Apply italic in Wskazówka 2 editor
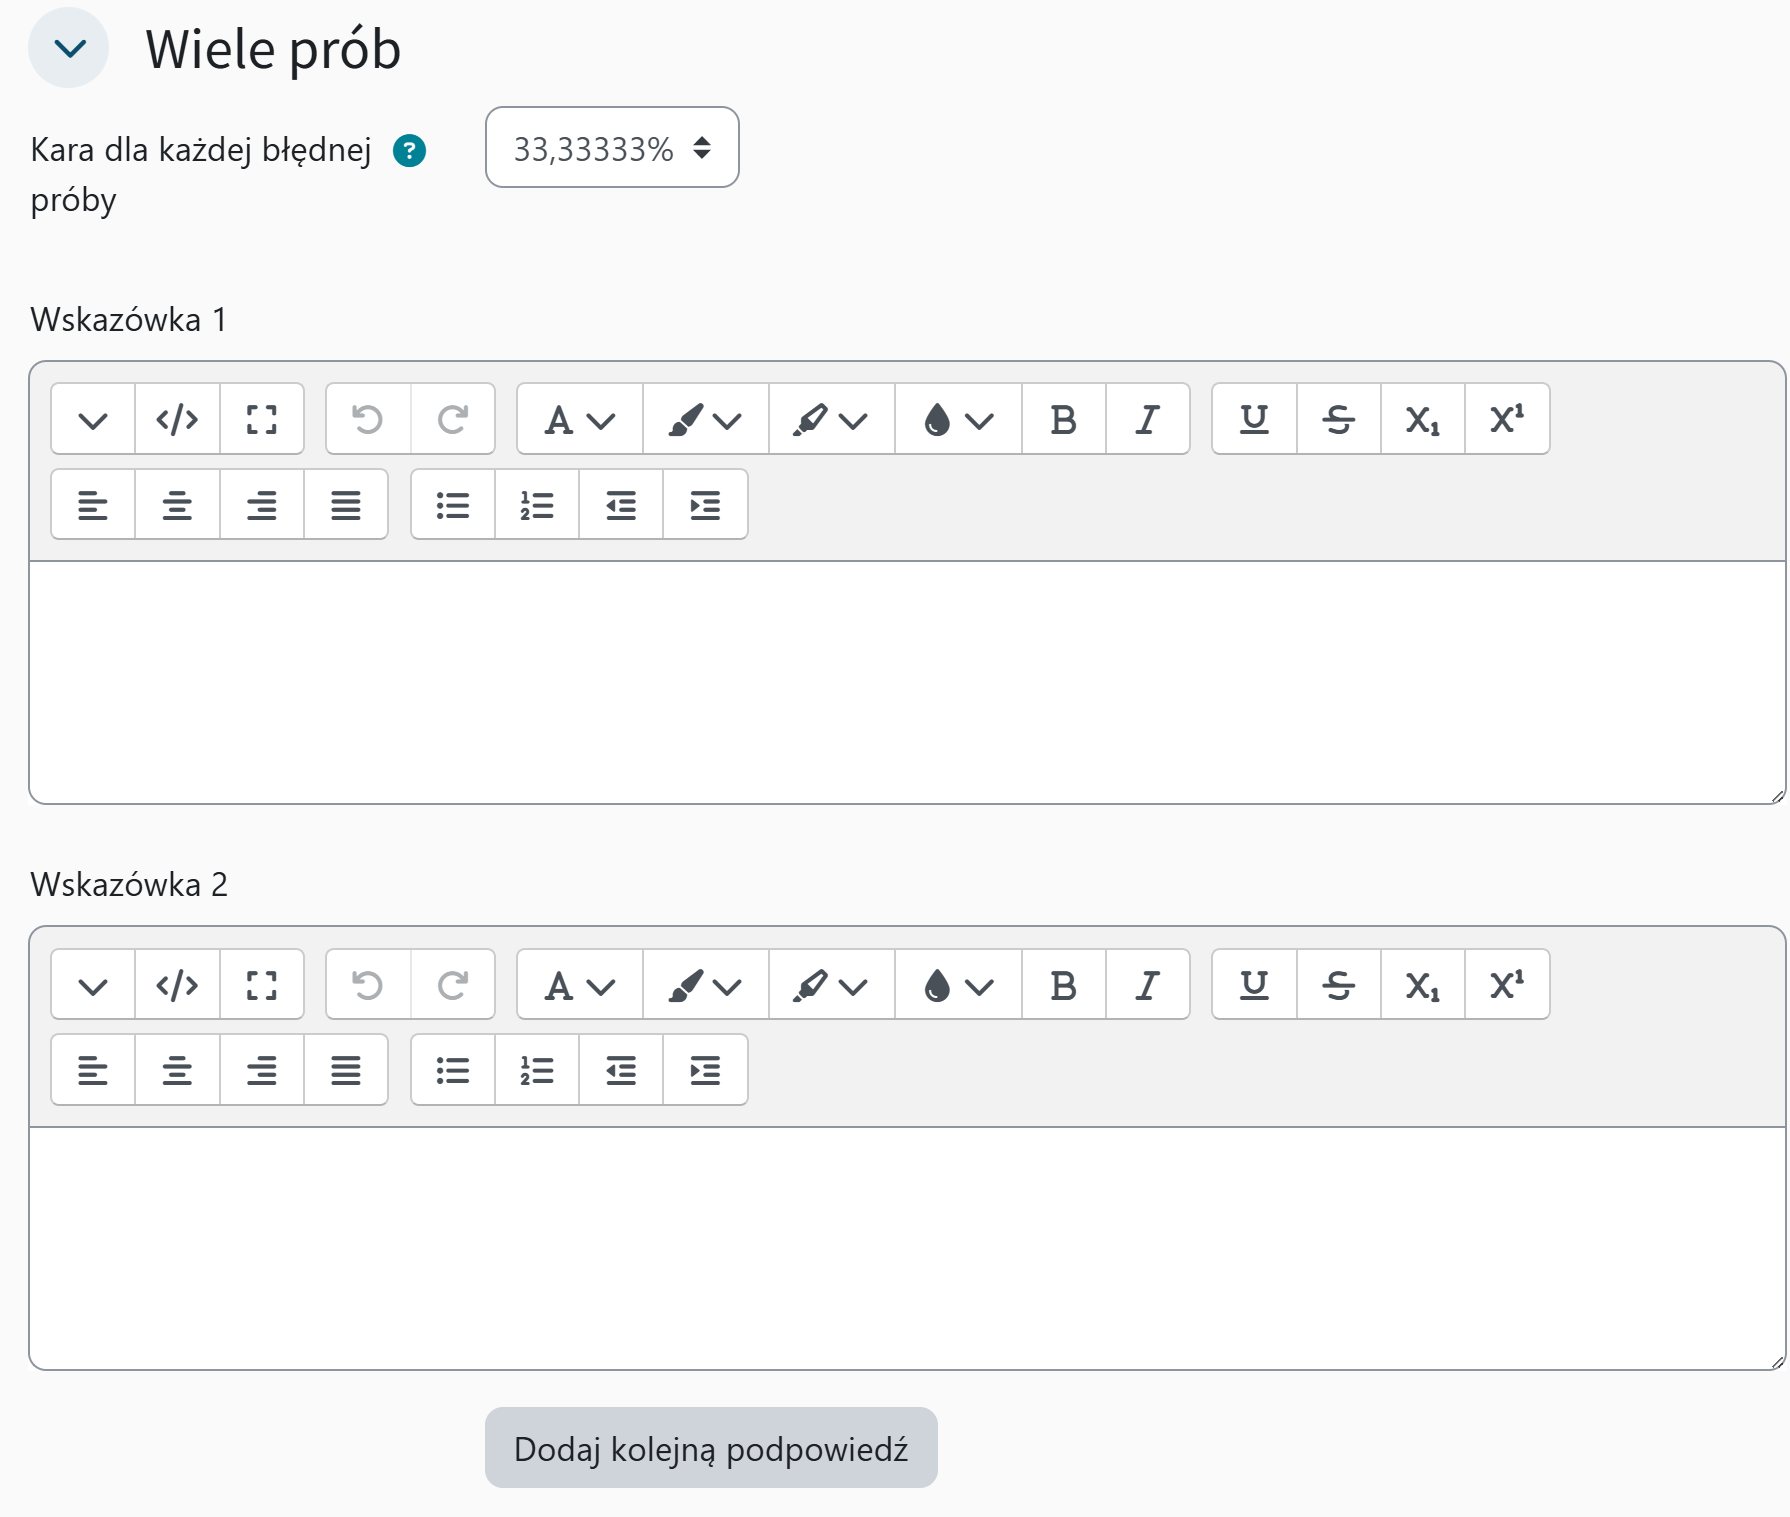This screenshot has width=1790, height=1517. coord(1147,985)
